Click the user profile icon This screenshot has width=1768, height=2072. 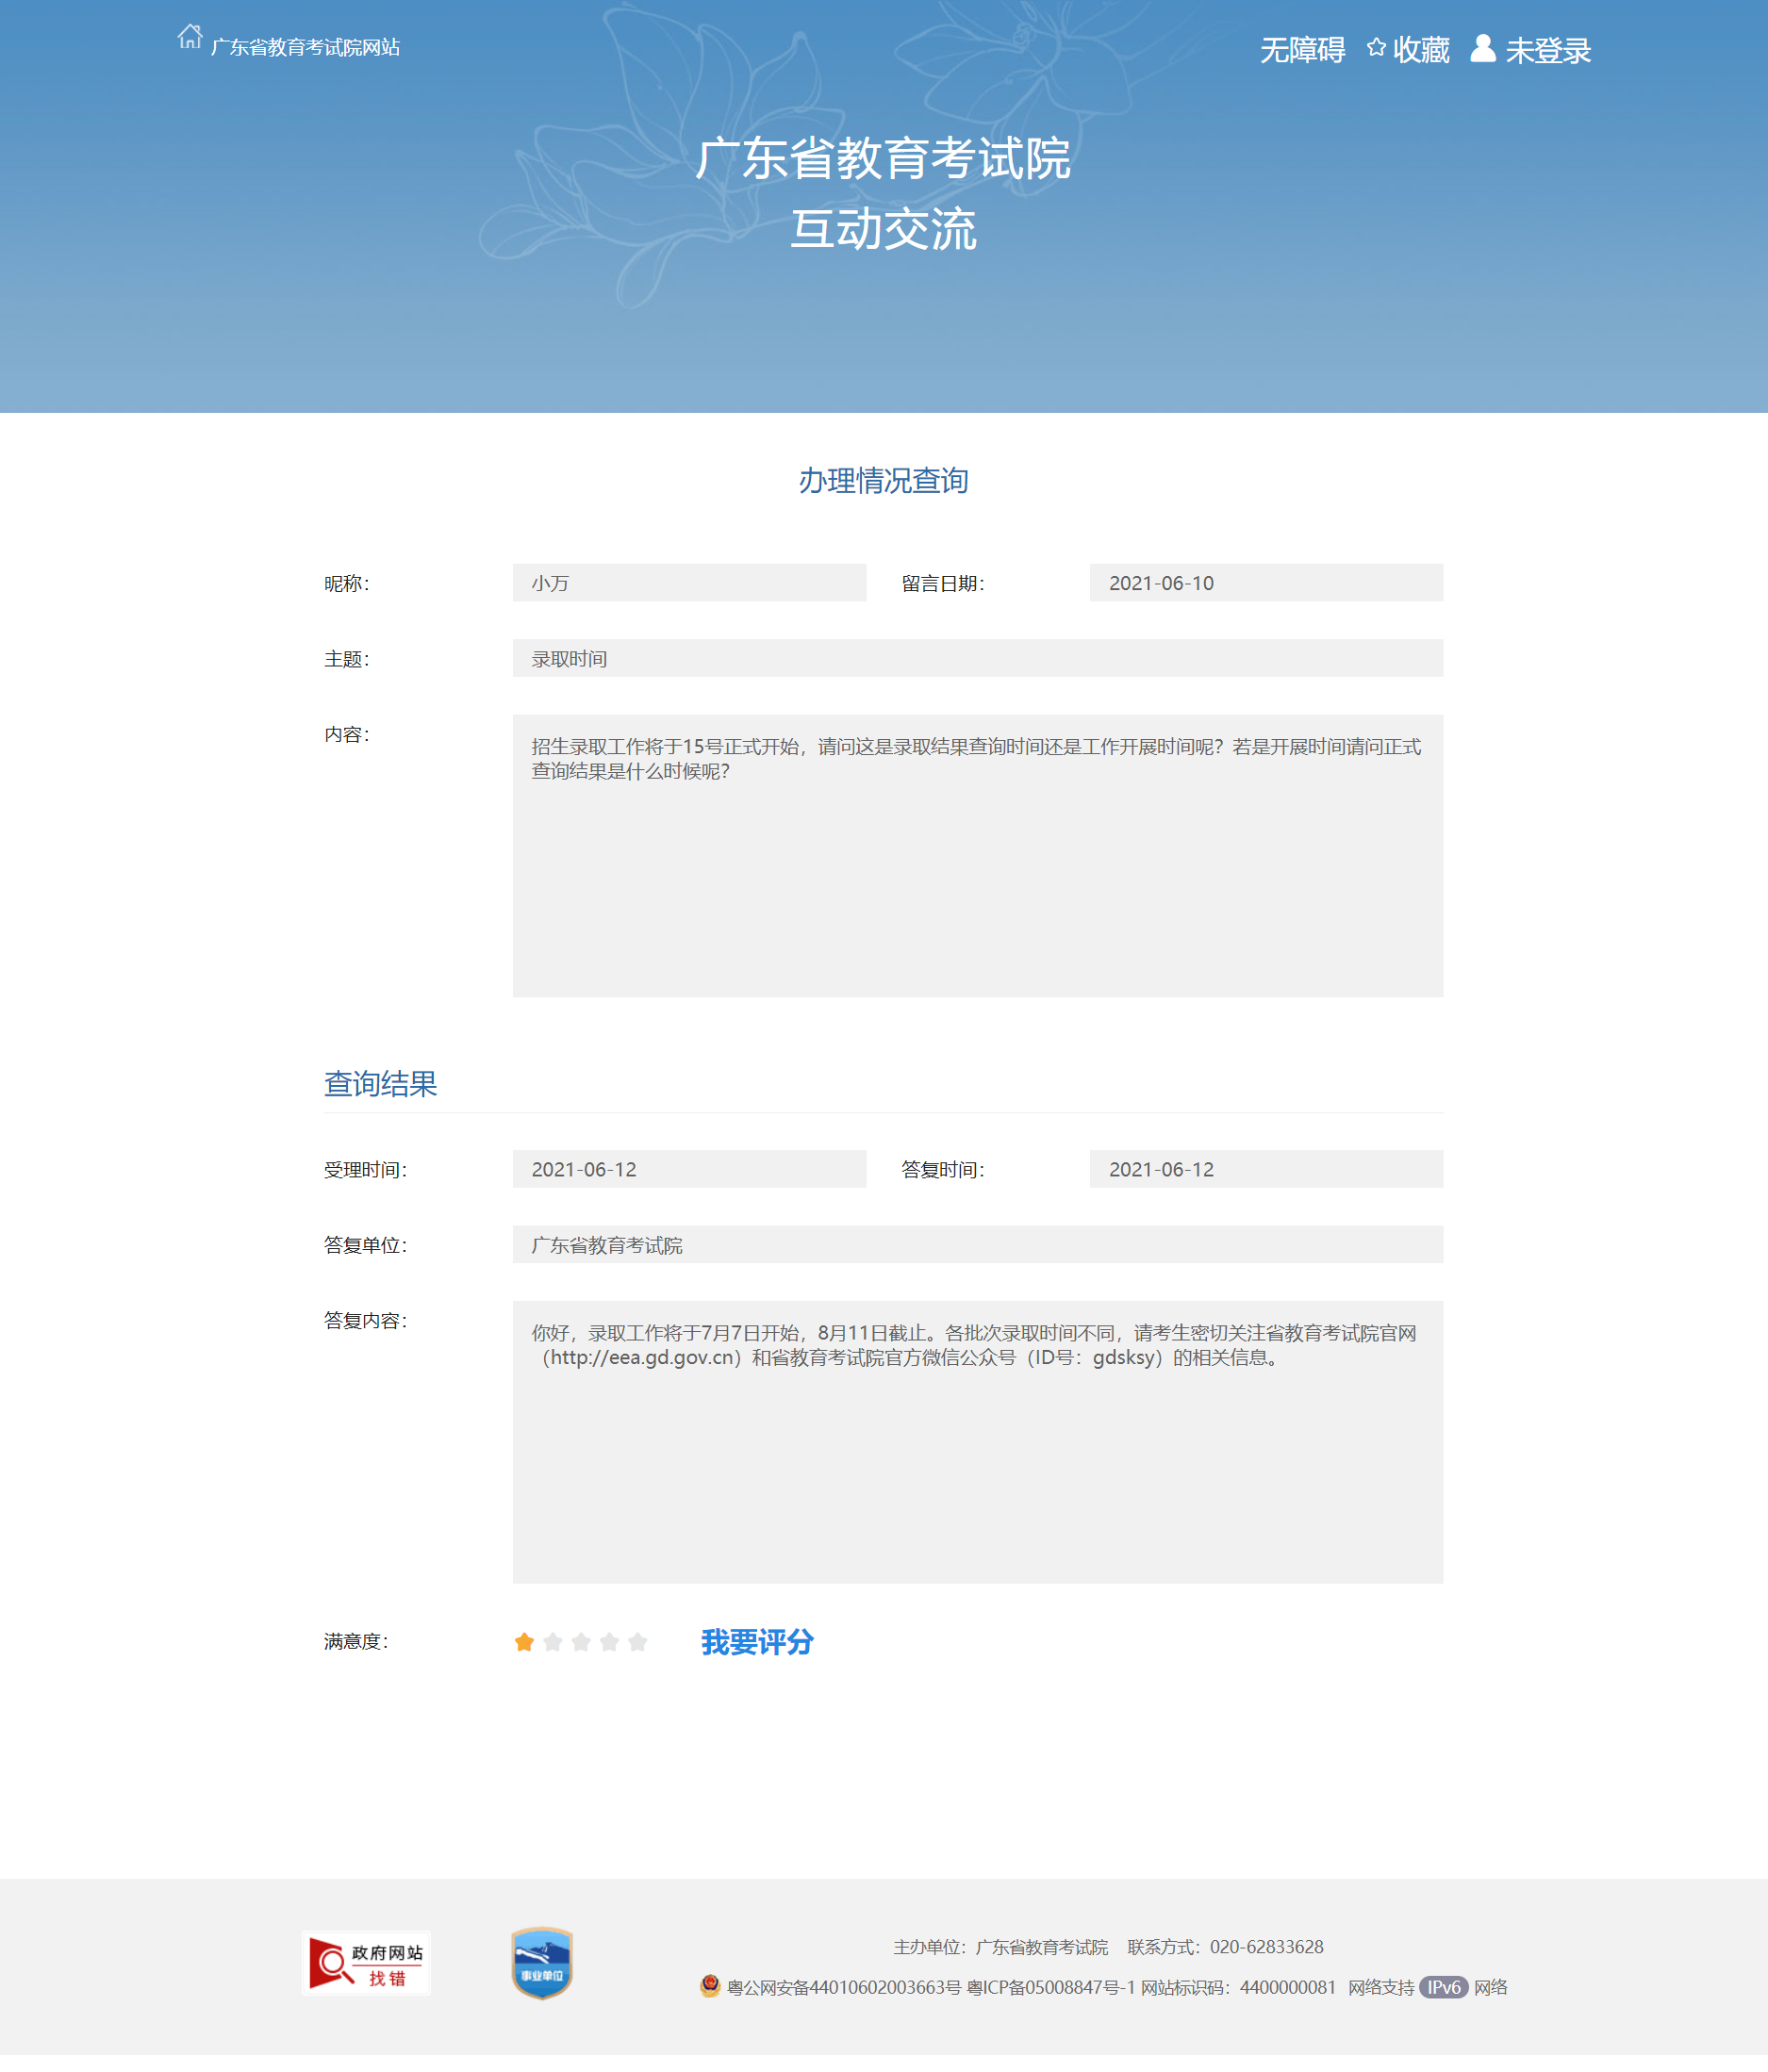(1482, 48)
